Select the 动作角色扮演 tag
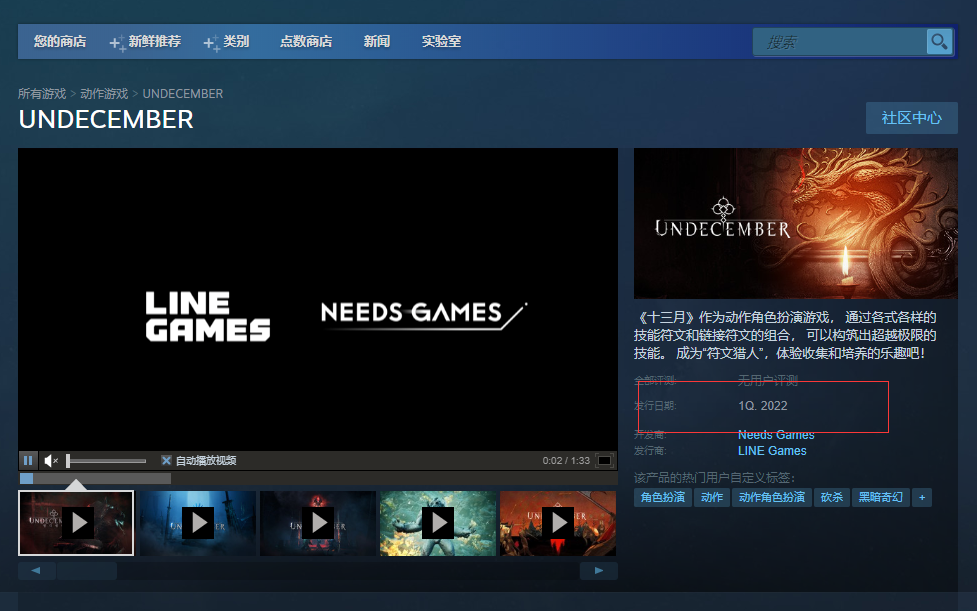 click(x=771, y=497)
